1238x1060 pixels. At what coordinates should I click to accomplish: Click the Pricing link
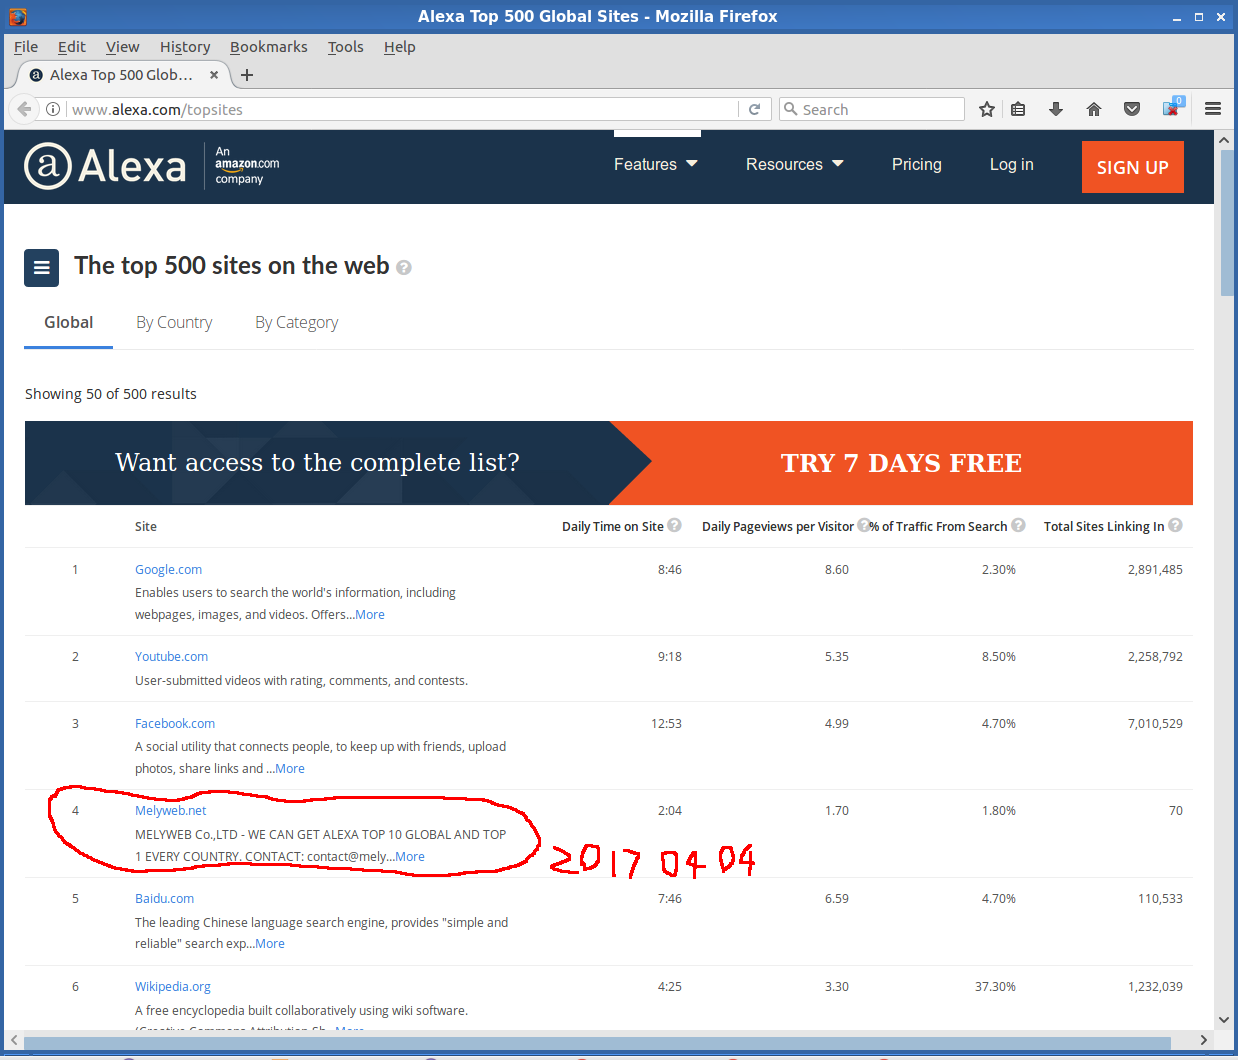click(917, 164)
